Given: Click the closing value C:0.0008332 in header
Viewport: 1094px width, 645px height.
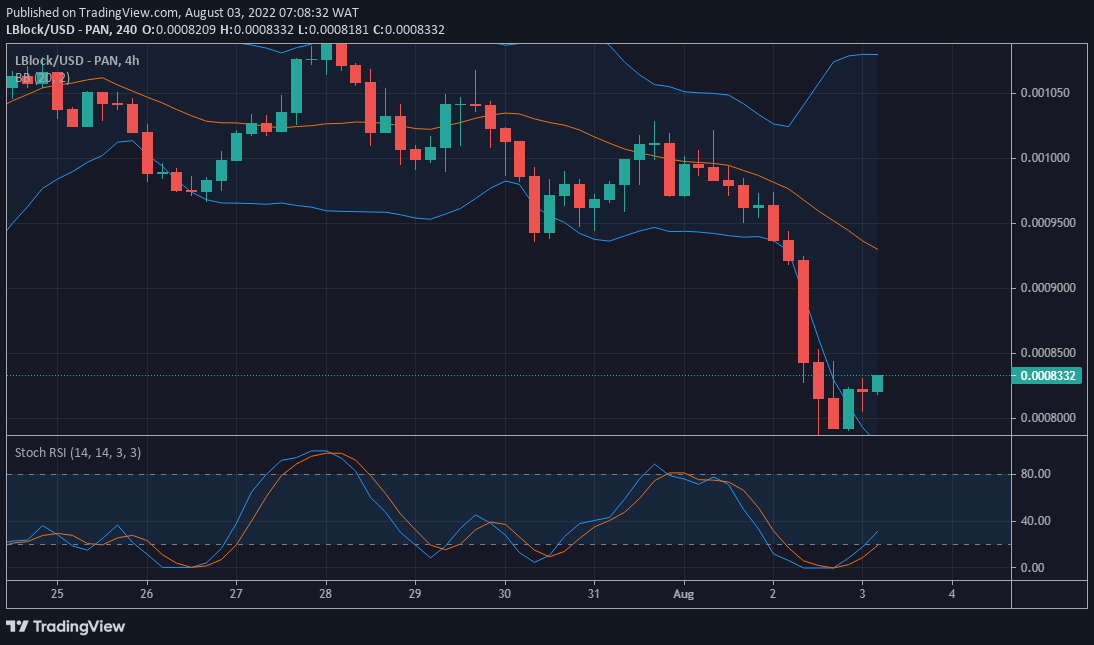Looking at the screenshot, I should tap(409, 30).
